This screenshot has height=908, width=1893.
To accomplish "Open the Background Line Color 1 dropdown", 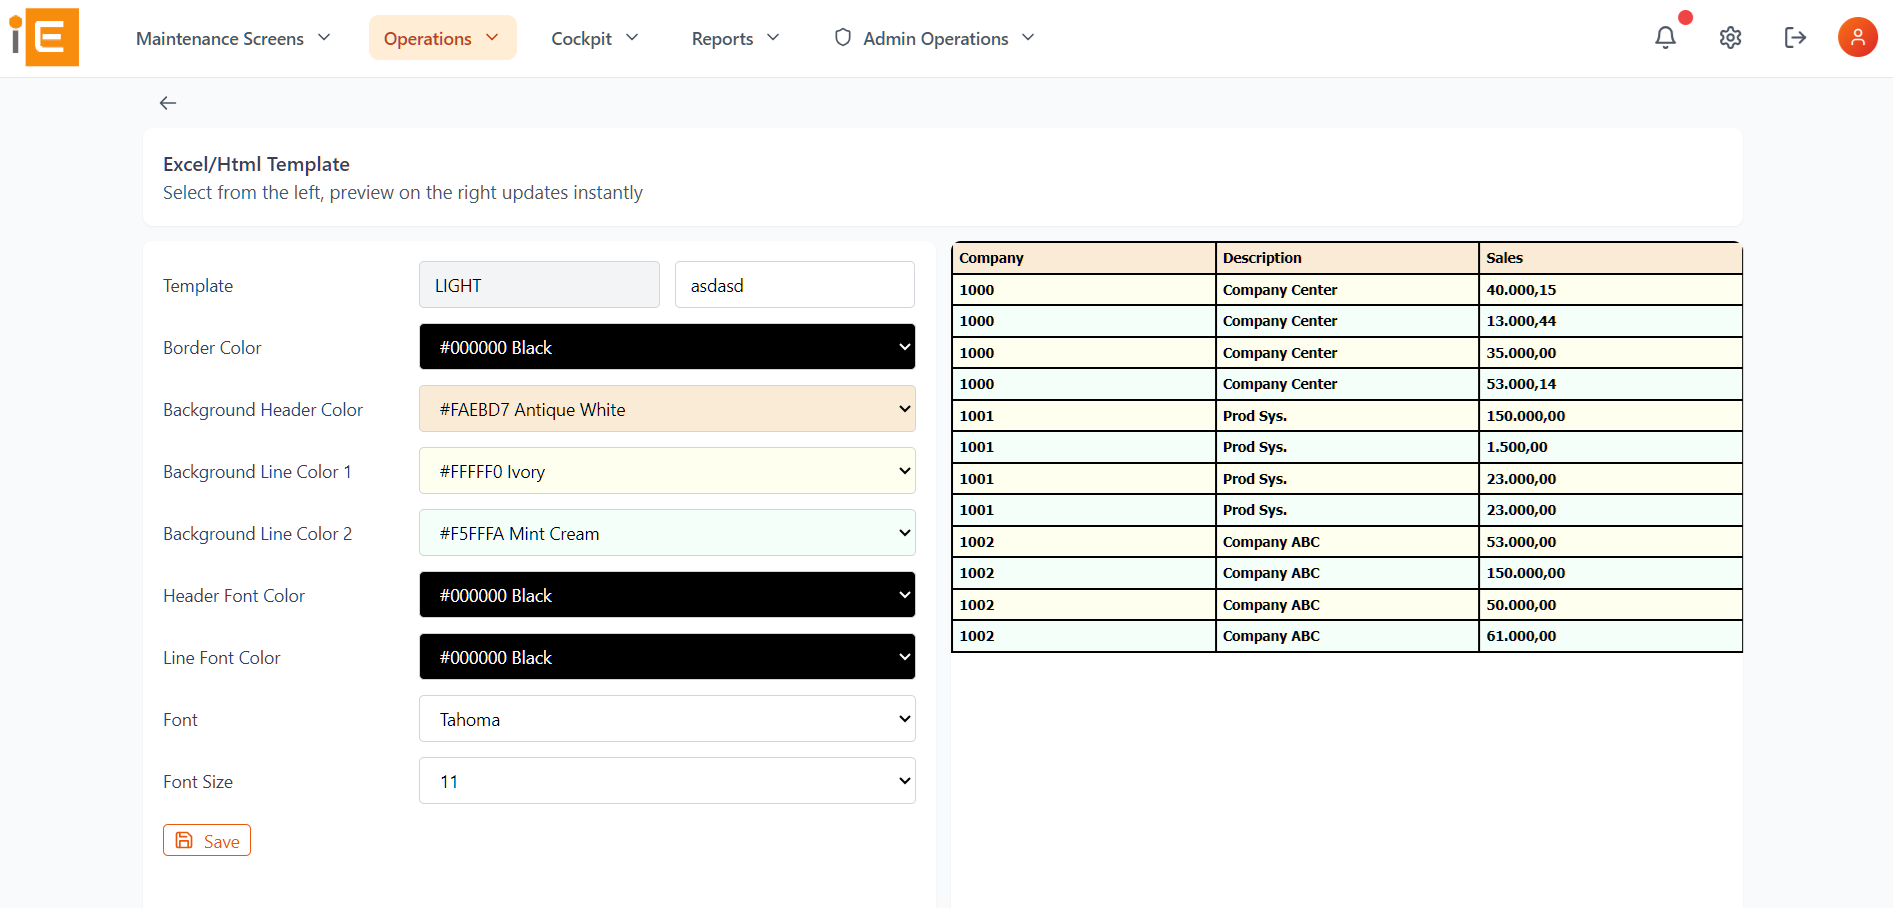I will point(667,470).
